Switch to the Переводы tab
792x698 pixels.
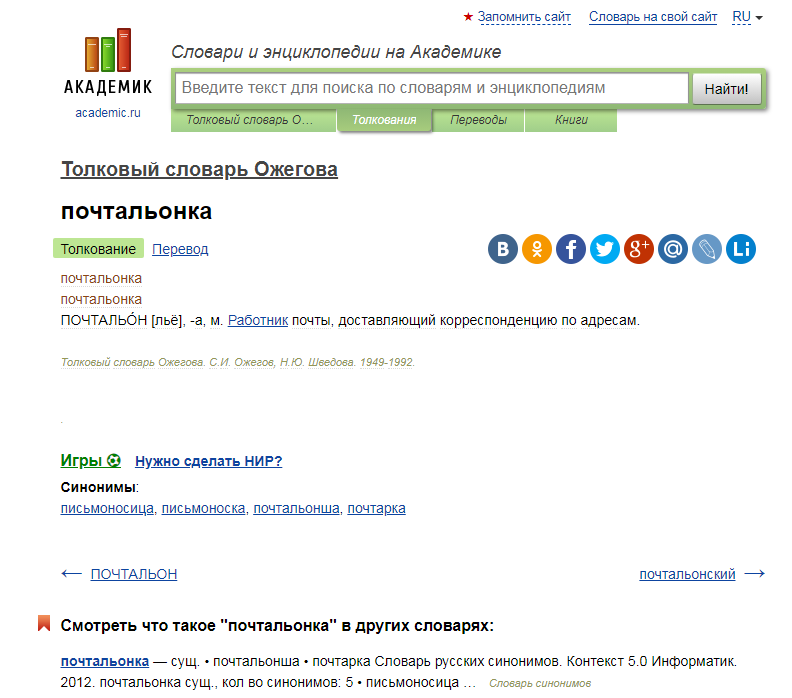pyautogui.click(x=478, y=120)
